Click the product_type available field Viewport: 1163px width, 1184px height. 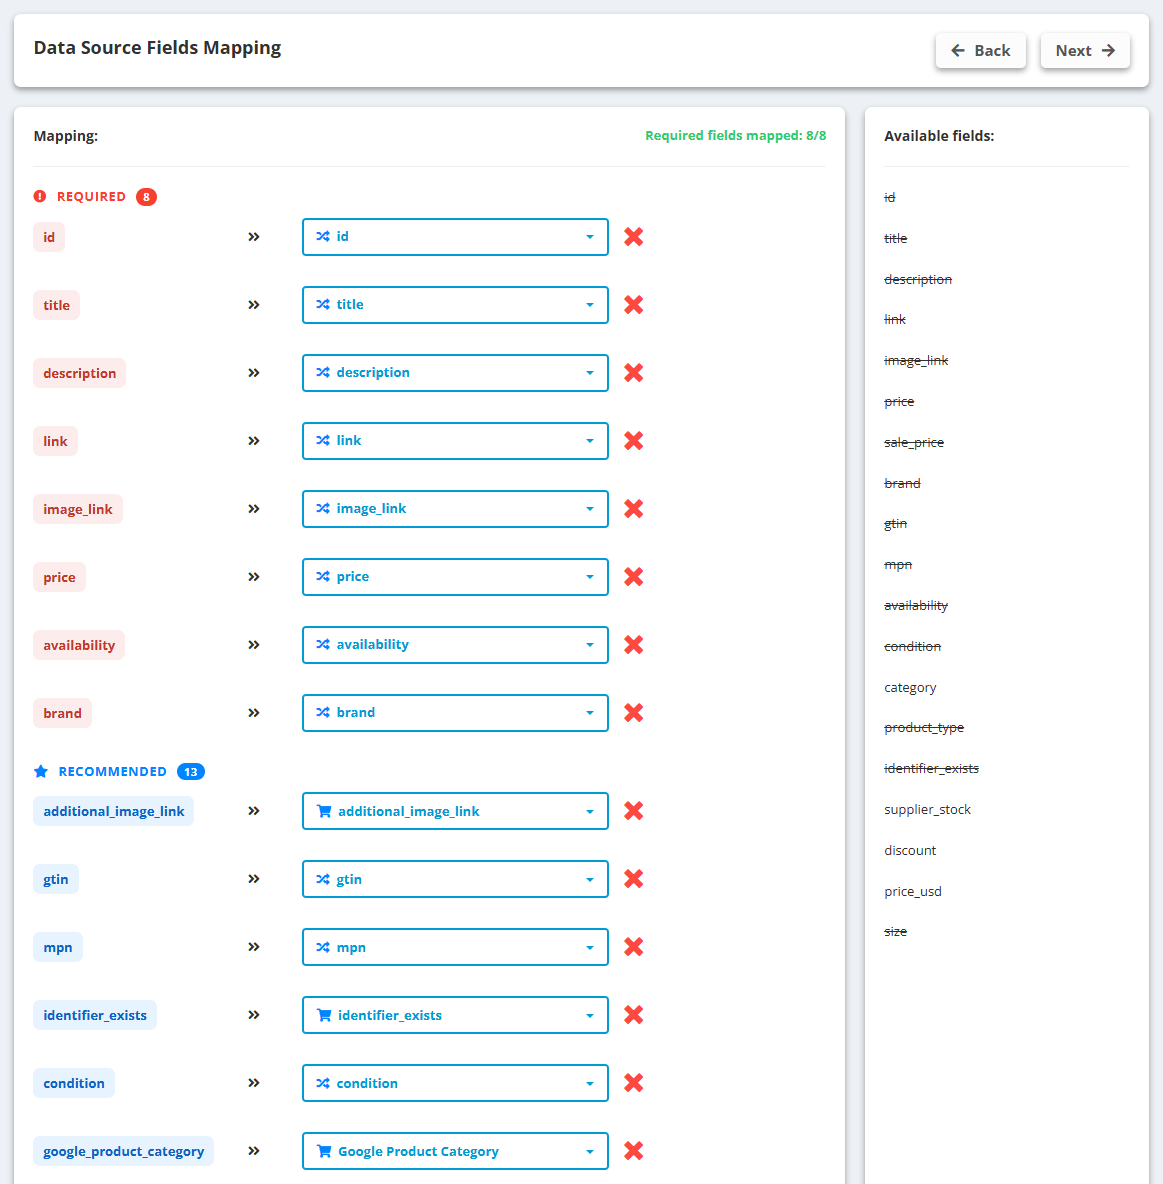coord(924,728)
